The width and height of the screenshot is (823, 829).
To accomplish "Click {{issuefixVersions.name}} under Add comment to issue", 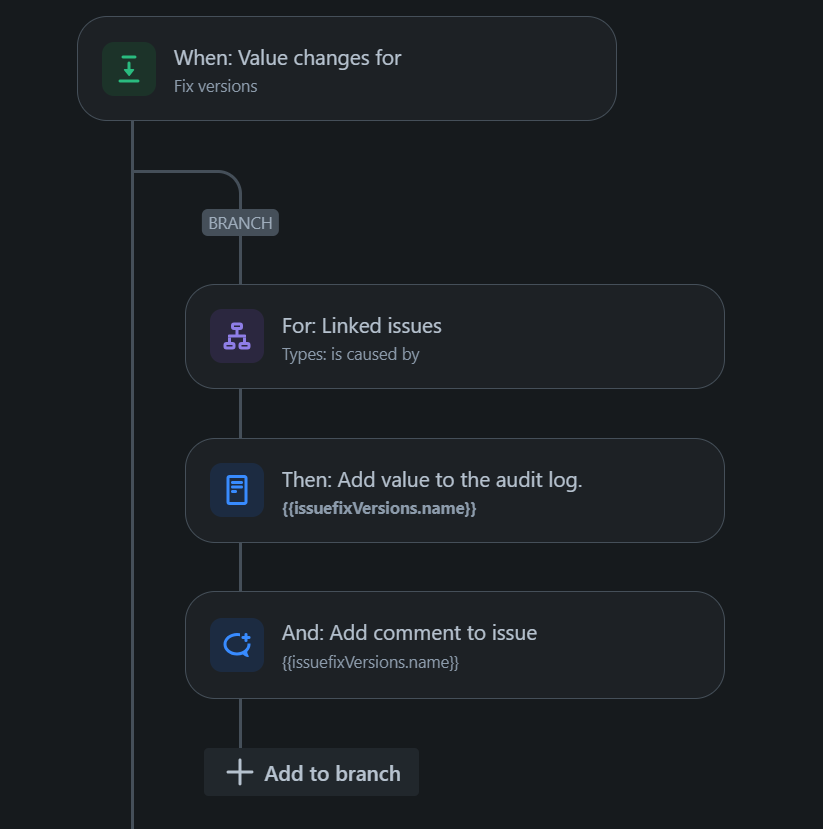I will click(x=370, y=662).
